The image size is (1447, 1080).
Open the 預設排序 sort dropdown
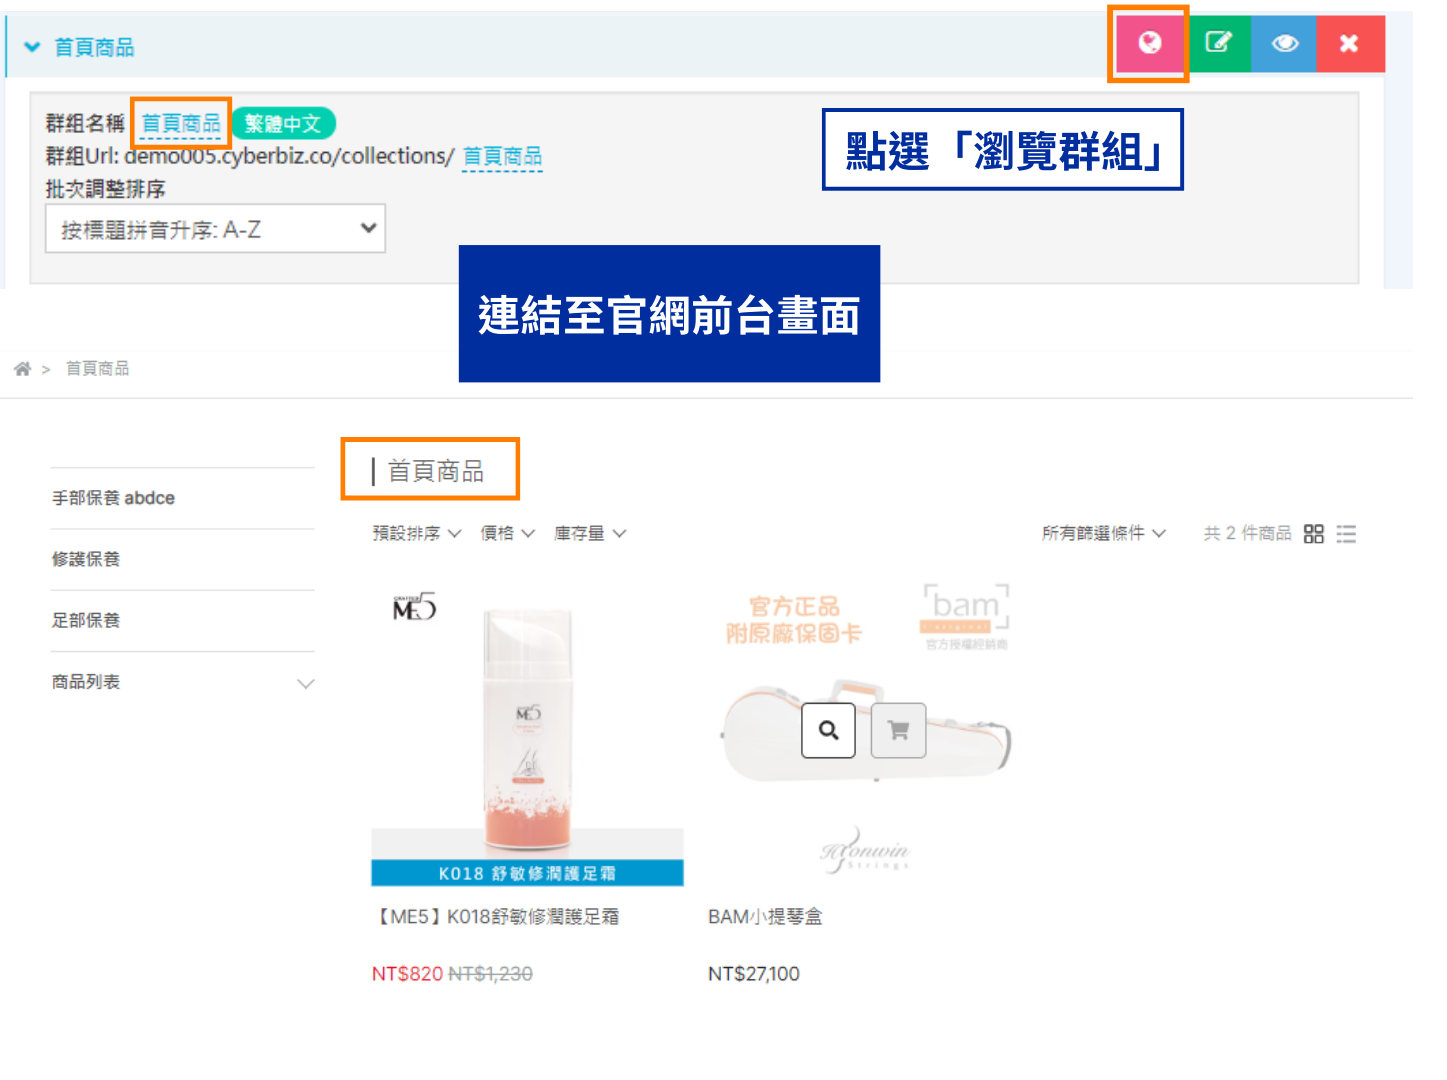[x=416, y=534]
